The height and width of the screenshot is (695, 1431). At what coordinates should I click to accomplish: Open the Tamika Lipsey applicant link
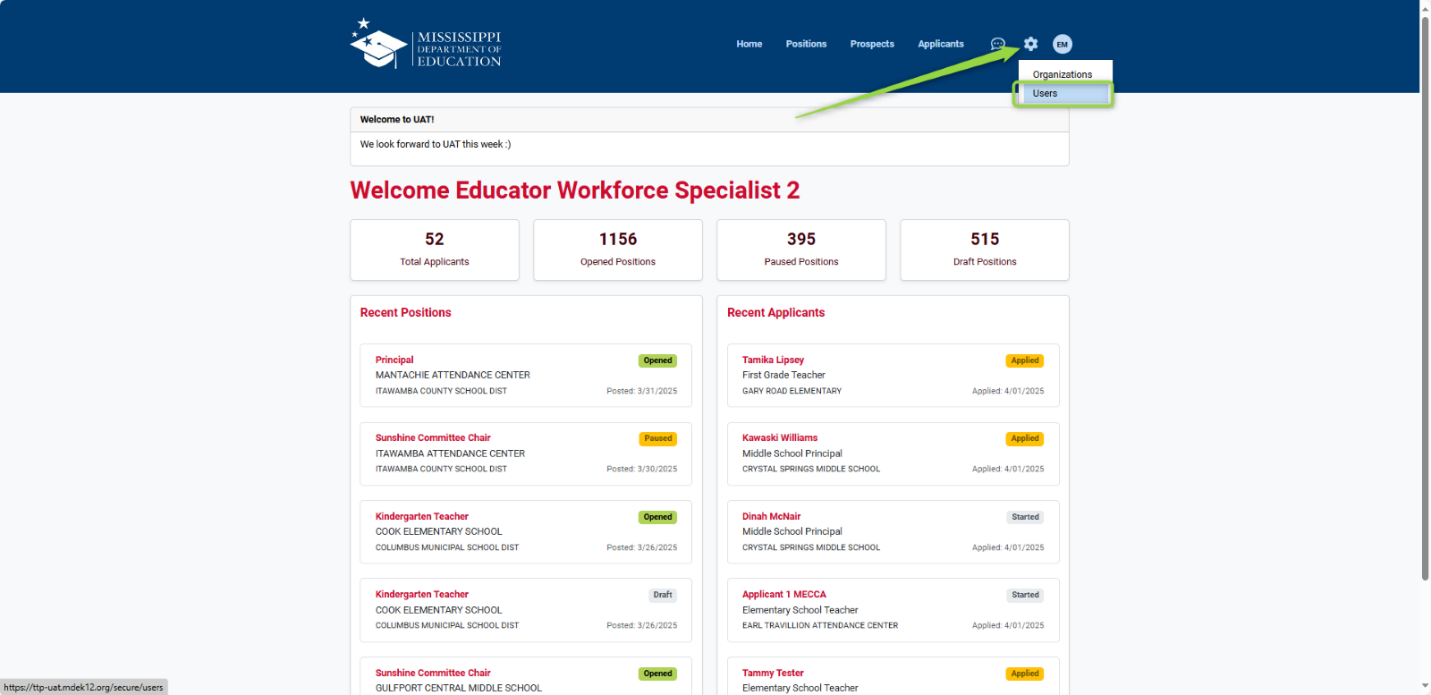[773, 360]
